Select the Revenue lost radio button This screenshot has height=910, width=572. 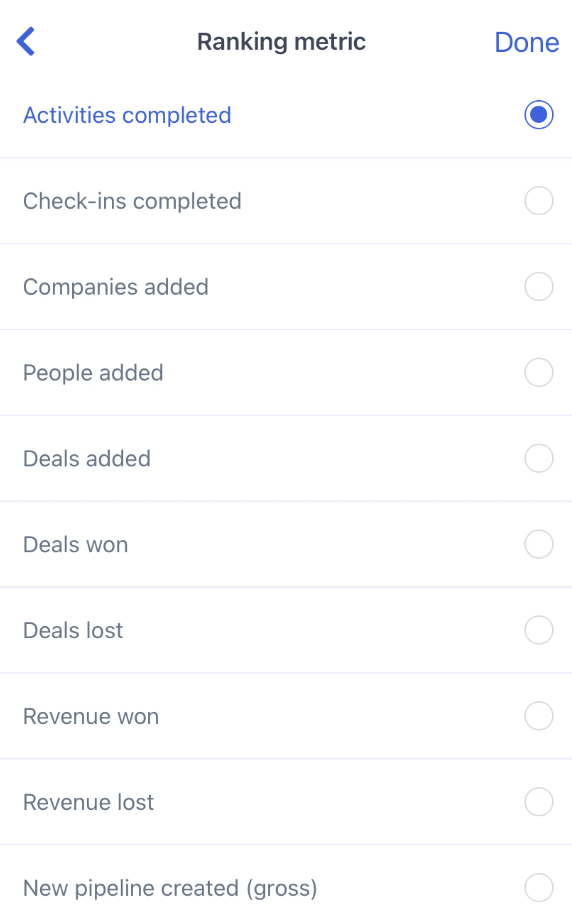(538, 802)
